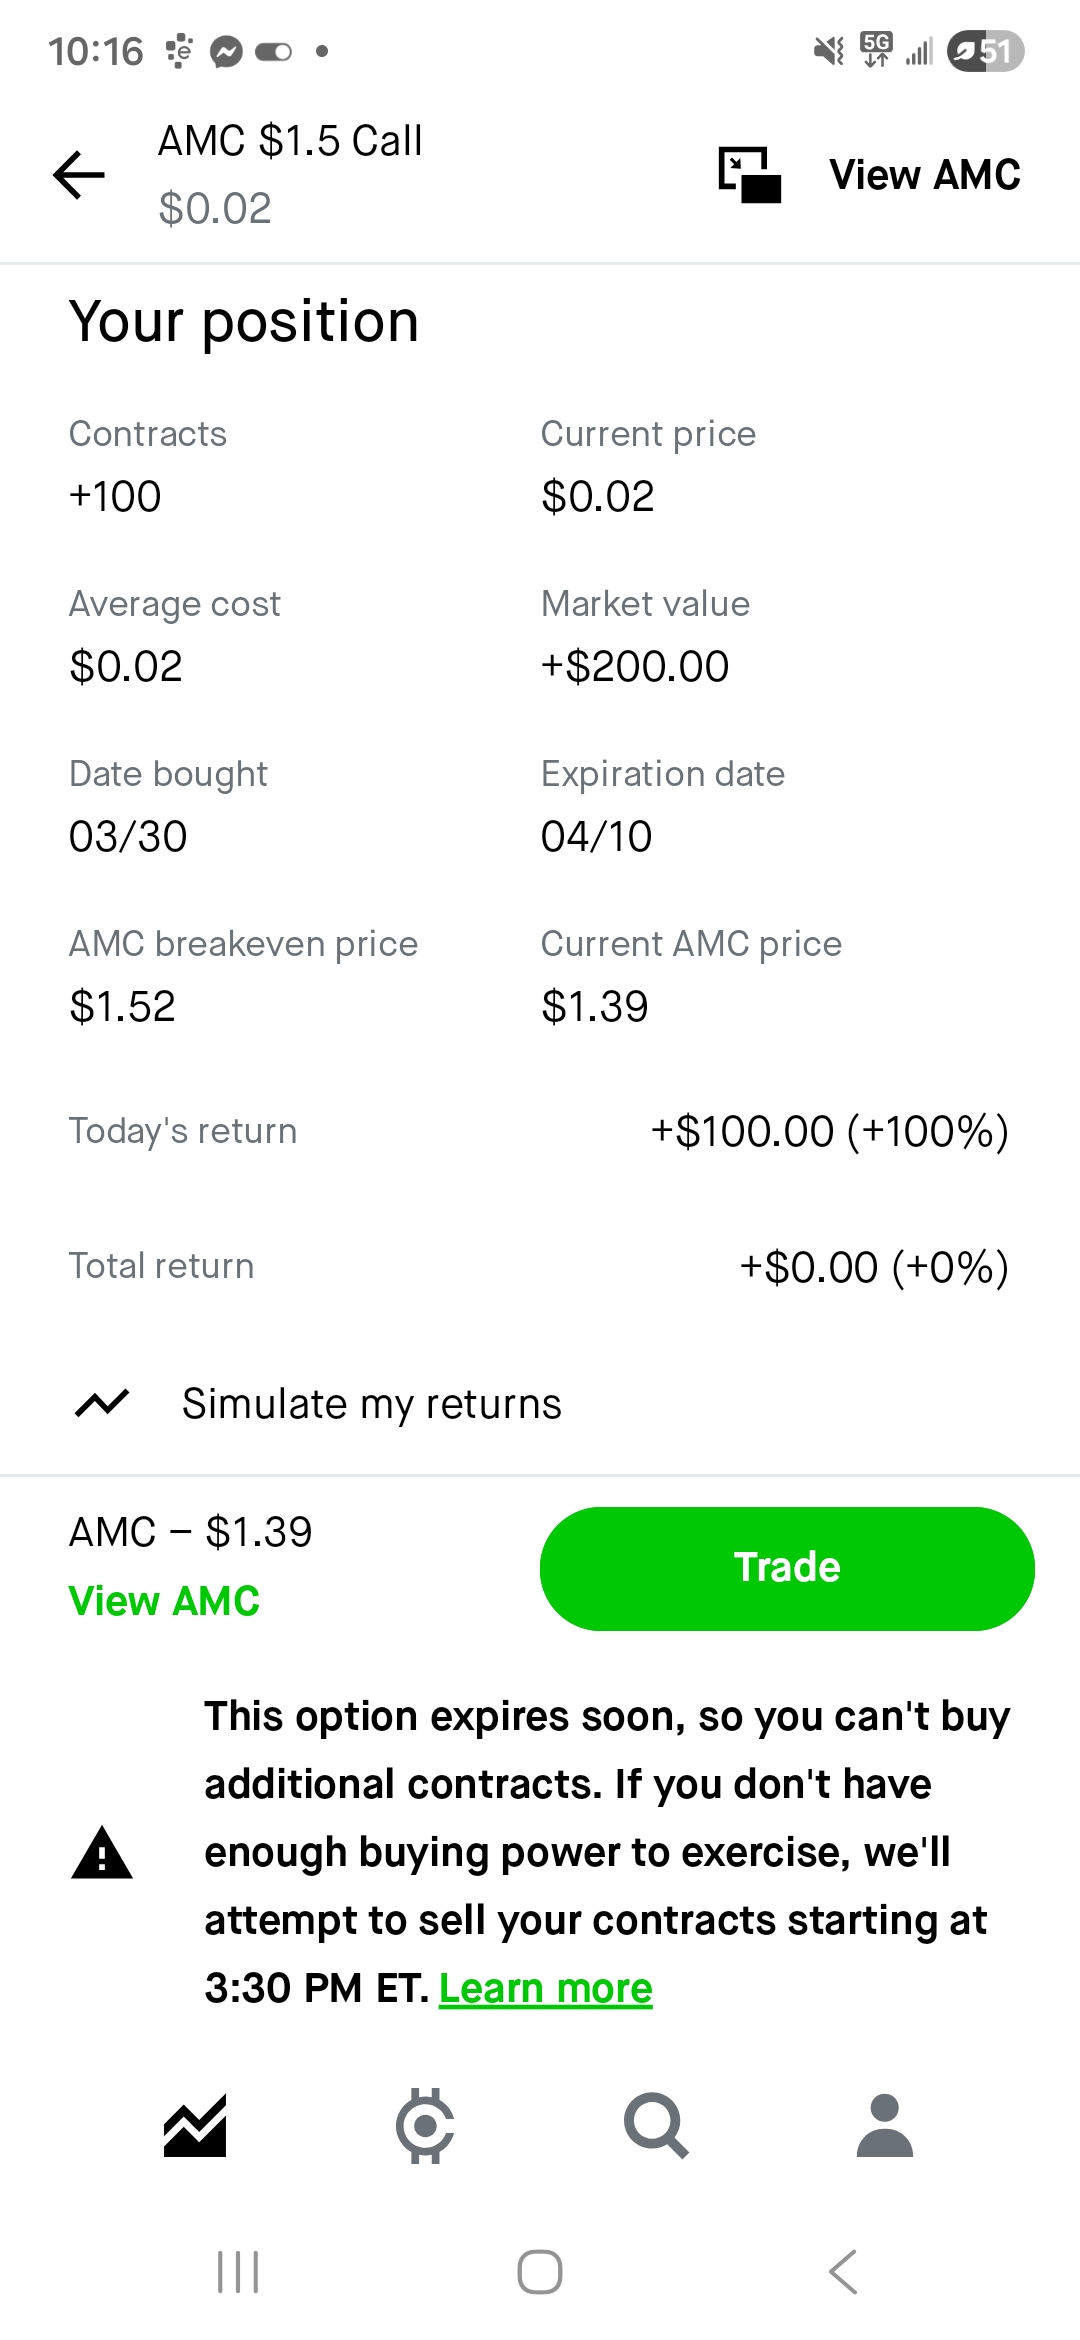Open the Learn more link
The height and width of the screenshot is (2340, 1080).
545,1988
